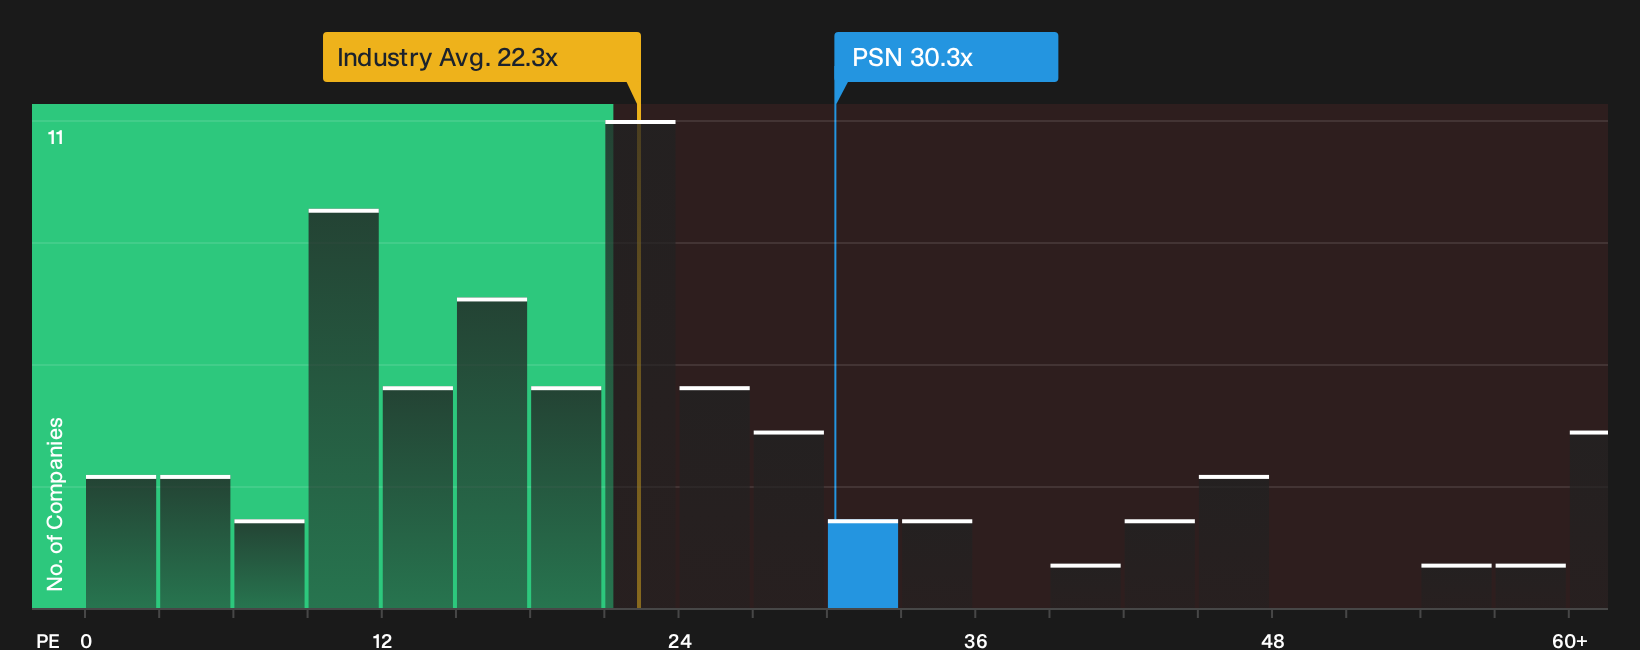Viewport: 1640px width, 650px height.
Task: Click the PE axis label
Action: pos(48,640)
